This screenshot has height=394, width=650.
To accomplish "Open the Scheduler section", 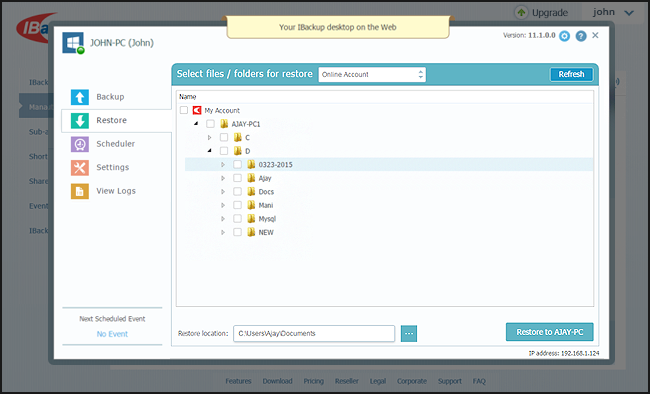I will point(116,144).
